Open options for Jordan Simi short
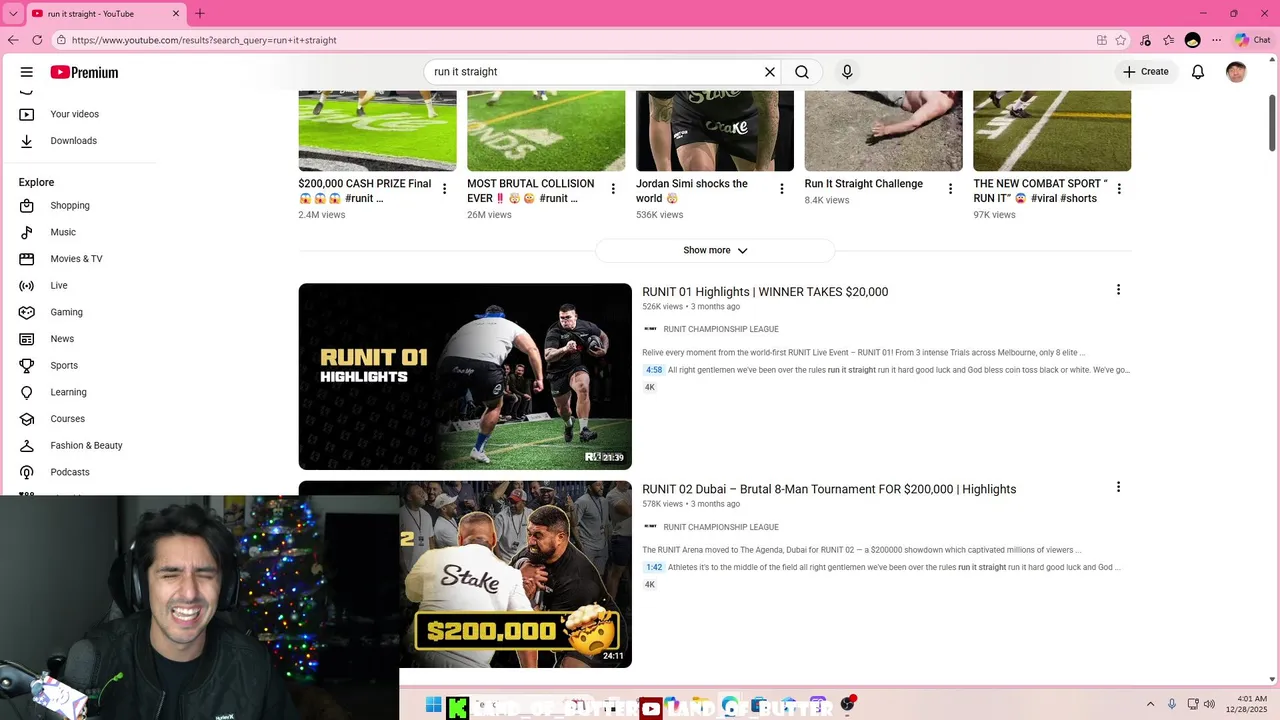 click(x=782, y=189)
